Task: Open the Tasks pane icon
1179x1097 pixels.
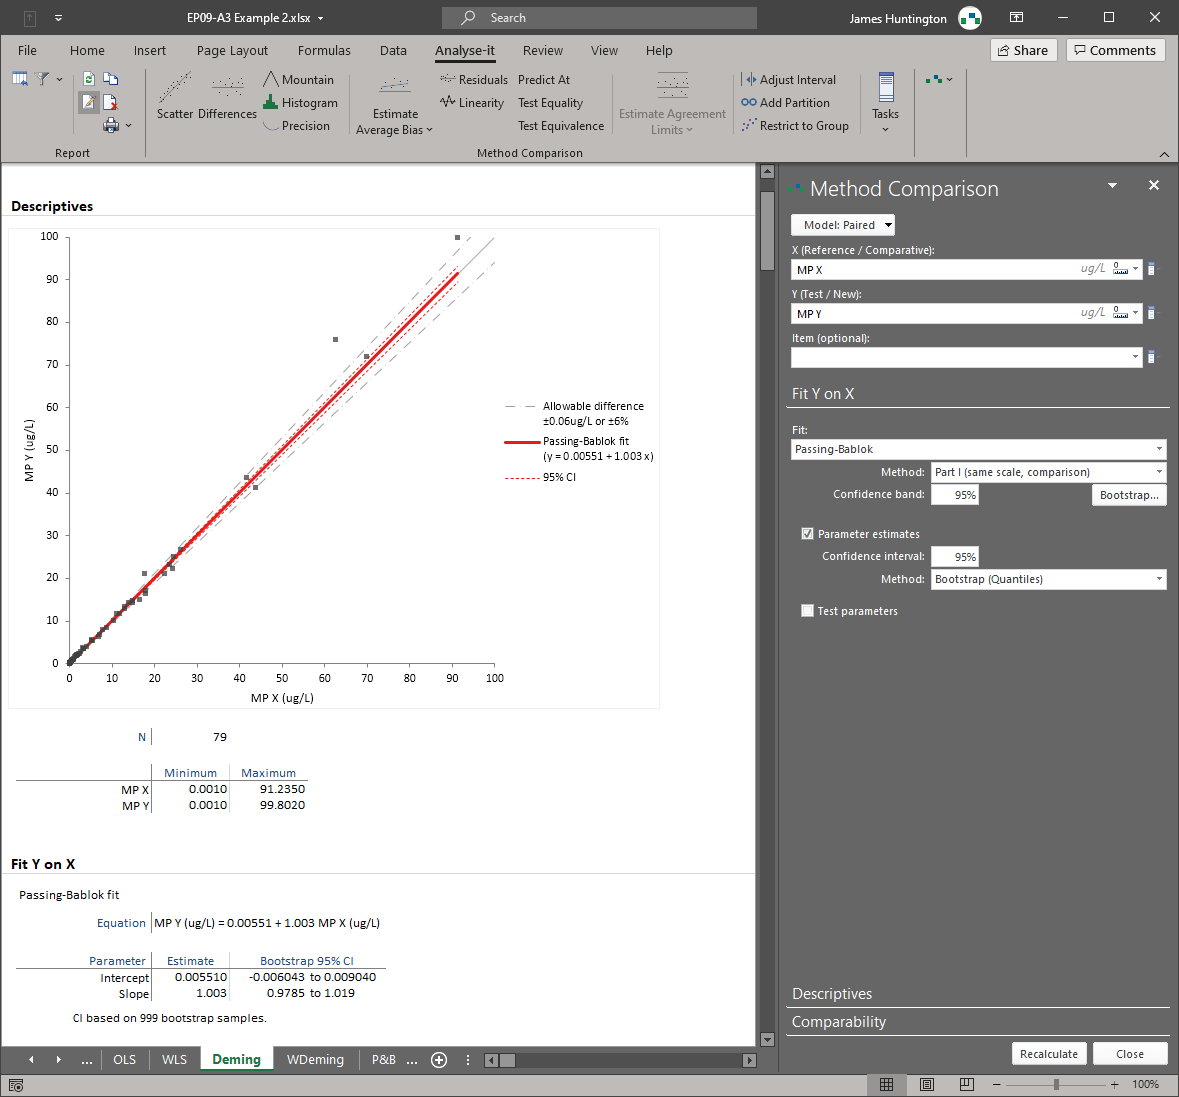Action: 885,89
